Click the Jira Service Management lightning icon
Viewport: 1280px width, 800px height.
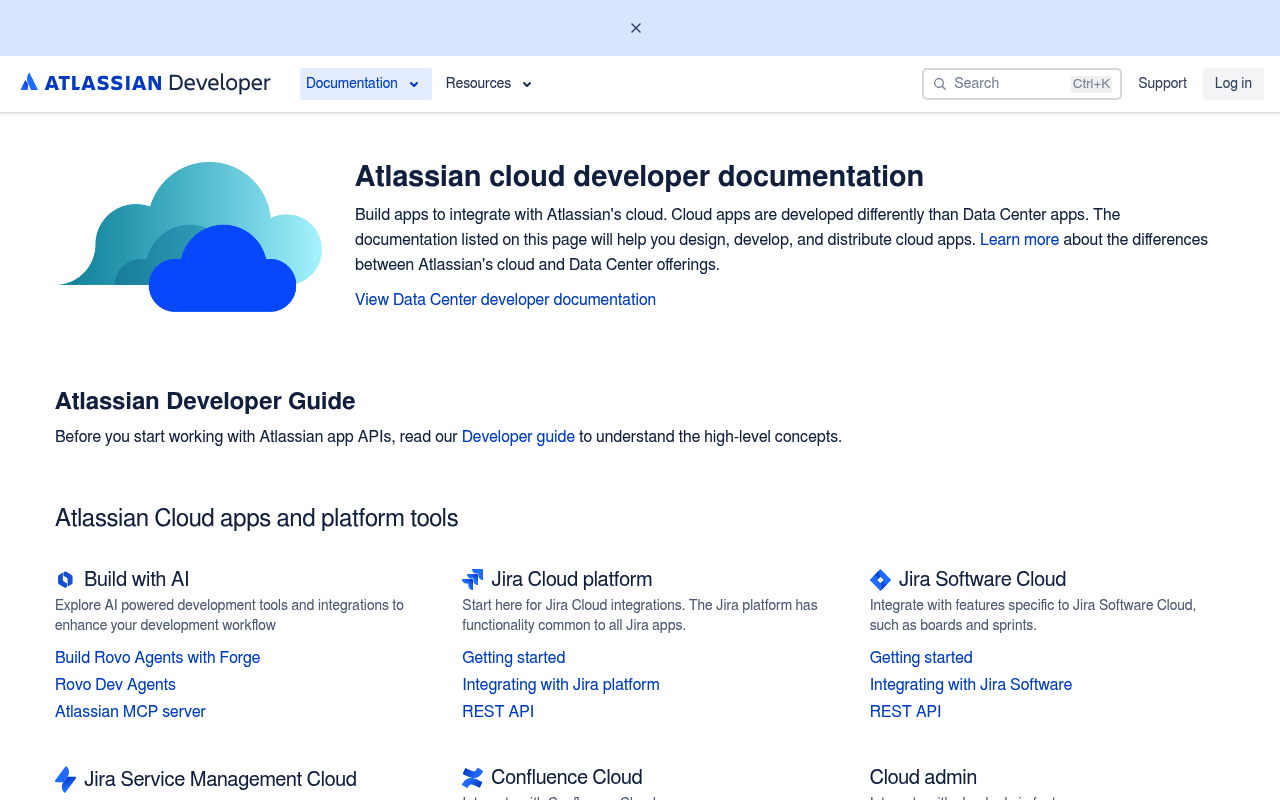[x=65, y=779]
